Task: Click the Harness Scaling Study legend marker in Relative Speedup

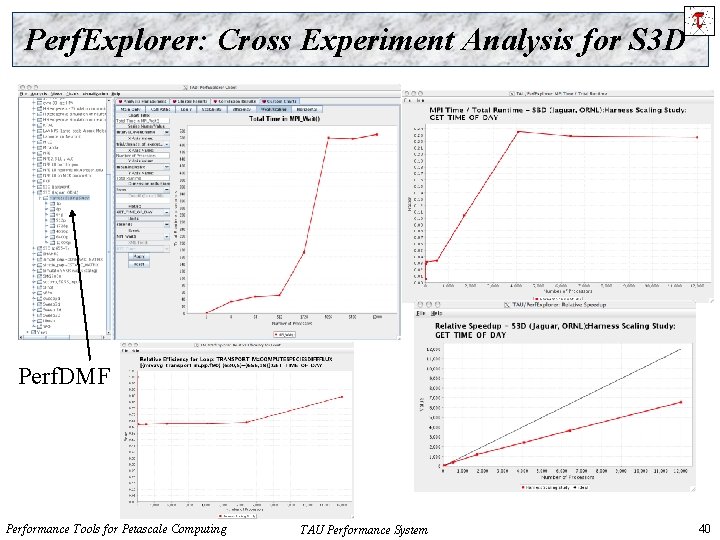Action: (523, 487)
